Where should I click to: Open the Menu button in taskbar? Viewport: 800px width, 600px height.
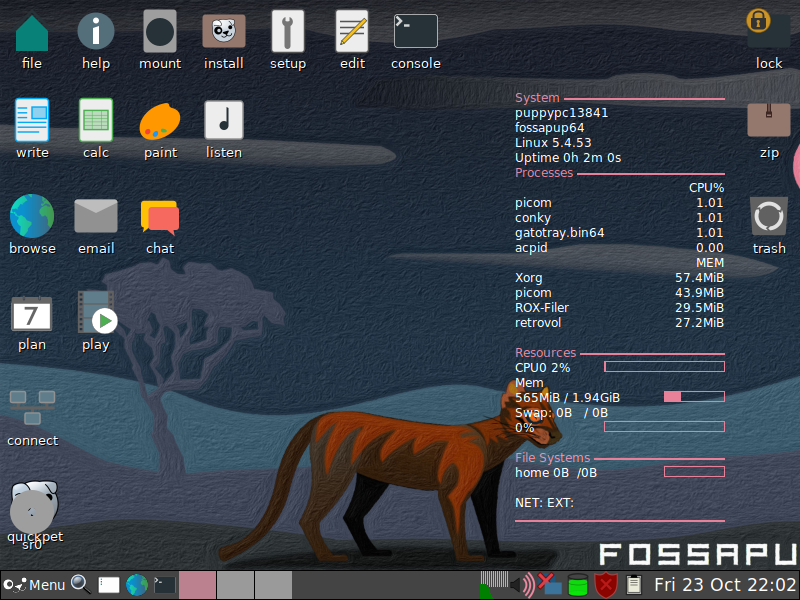[34, 585]
